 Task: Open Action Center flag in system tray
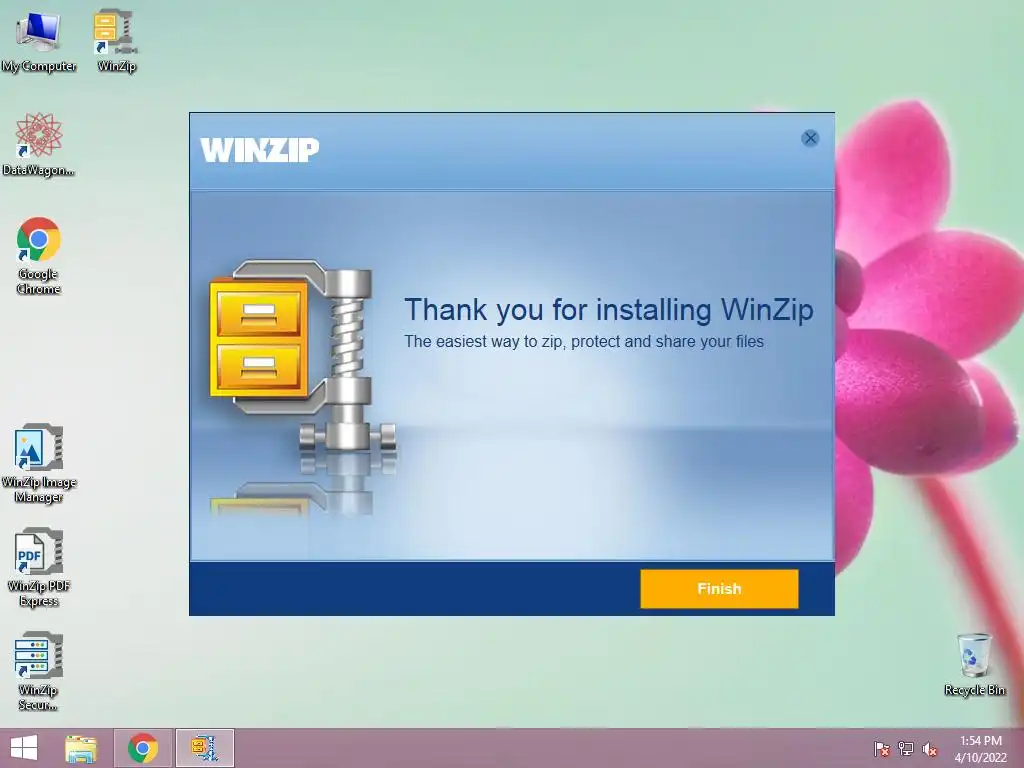[881, 749]
